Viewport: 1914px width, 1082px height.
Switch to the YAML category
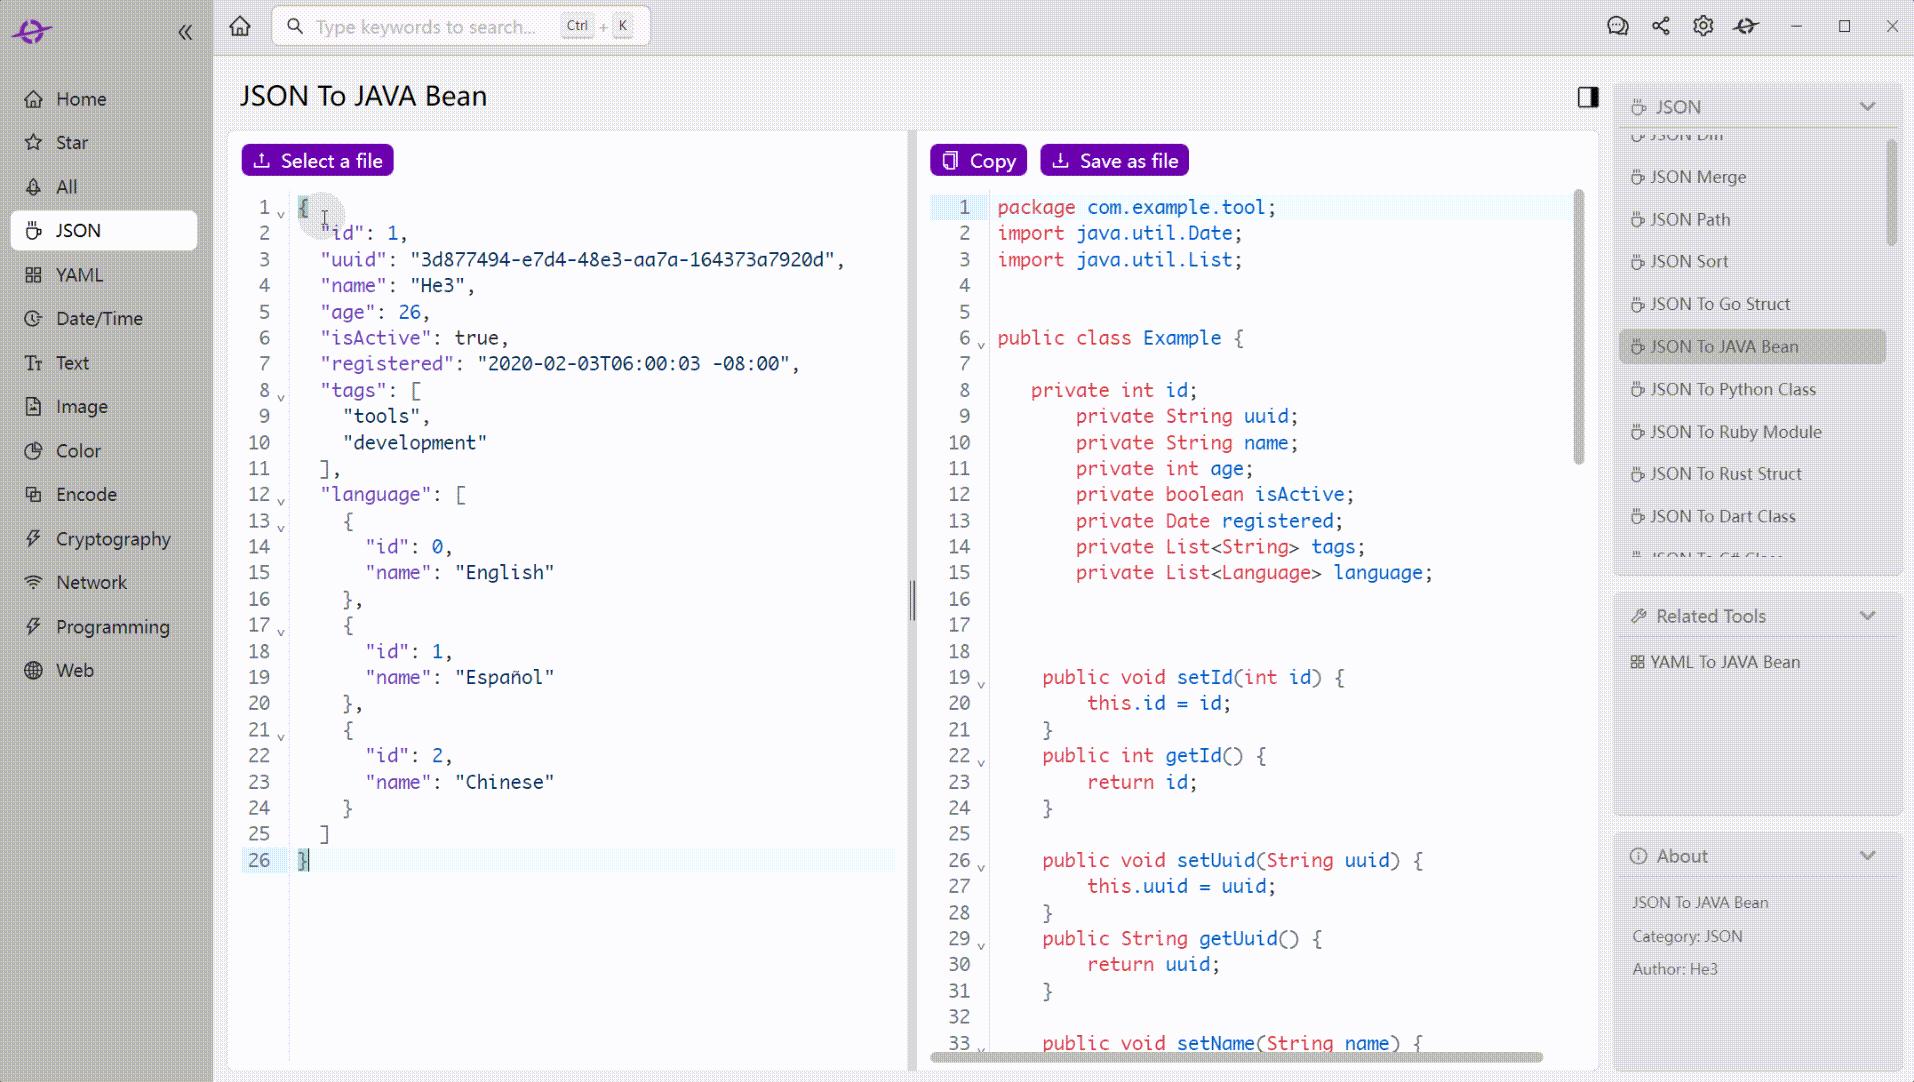pyautogui.click(x=80, y=274)
